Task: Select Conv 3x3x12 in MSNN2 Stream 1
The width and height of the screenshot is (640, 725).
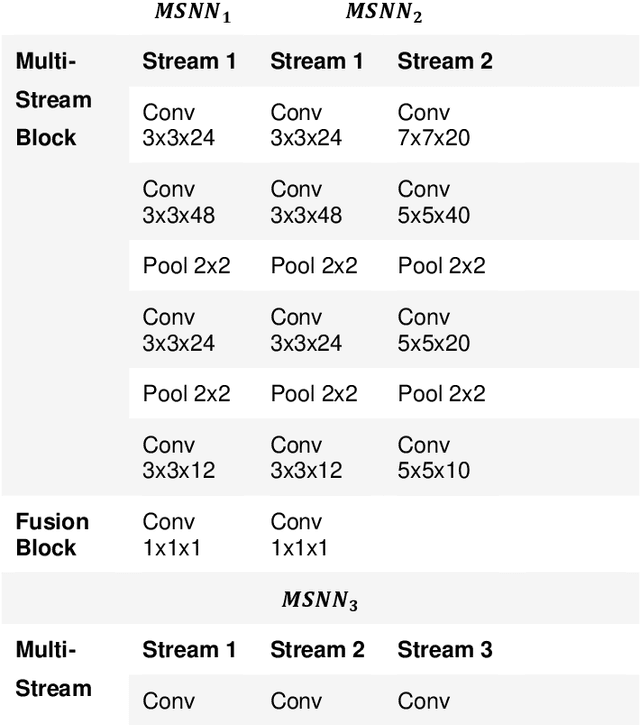Action: [306, 457]
